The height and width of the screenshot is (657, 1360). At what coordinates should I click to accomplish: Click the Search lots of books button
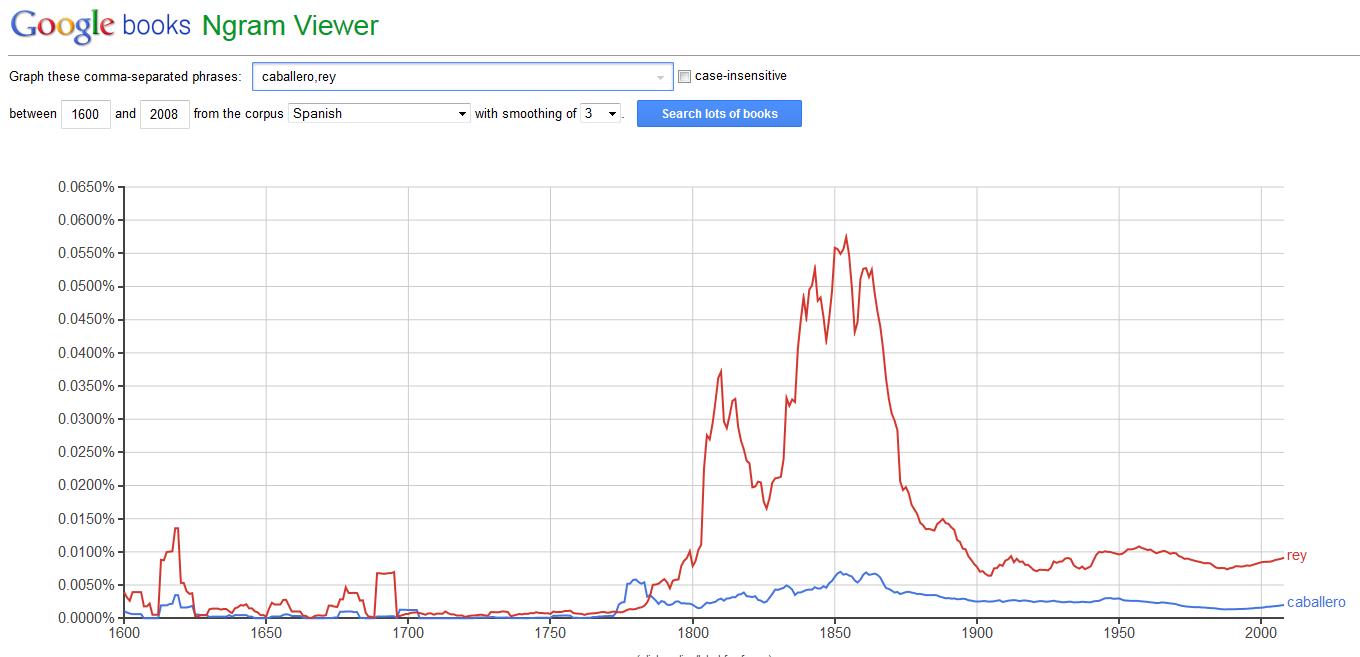[719, 113]
